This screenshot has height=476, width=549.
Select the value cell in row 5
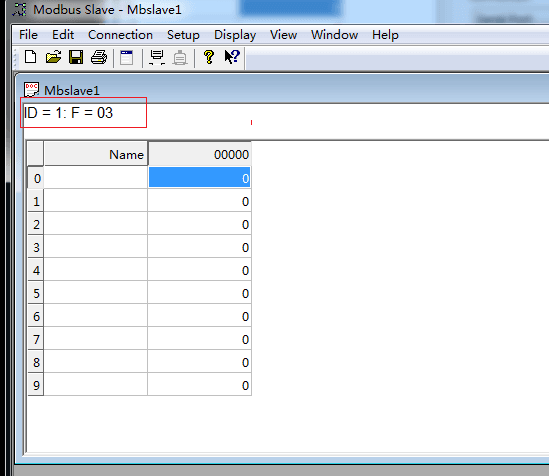pos(200,292)
